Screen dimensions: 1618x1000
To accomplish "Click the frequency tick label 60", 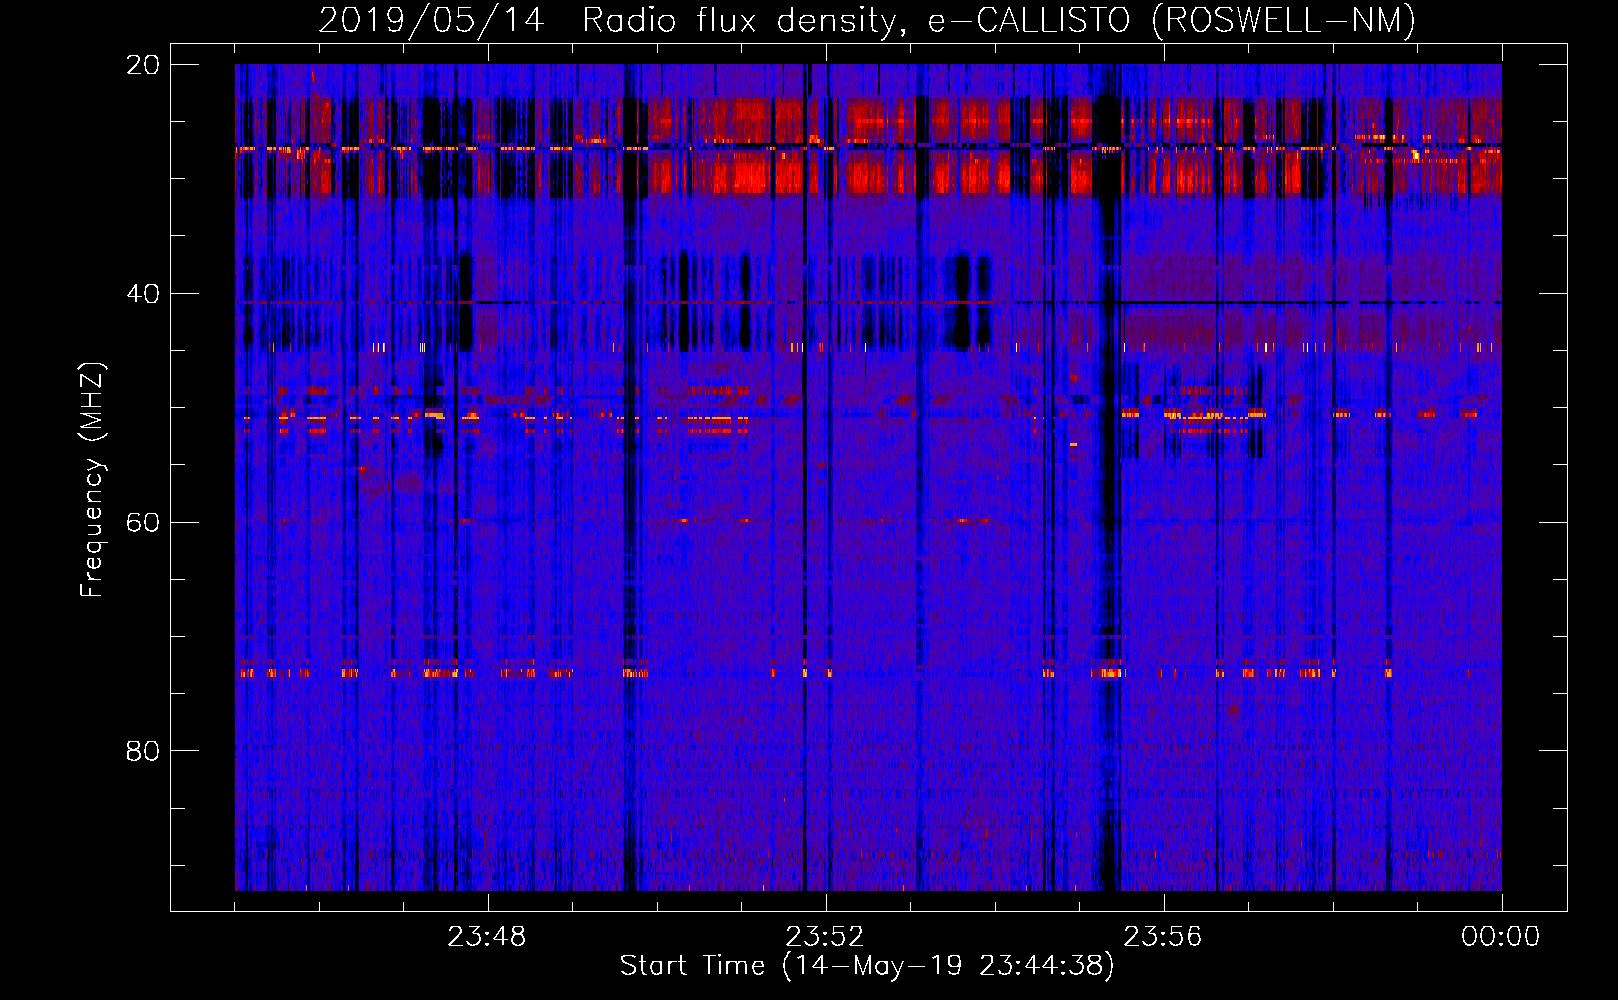I will (142, 523).
